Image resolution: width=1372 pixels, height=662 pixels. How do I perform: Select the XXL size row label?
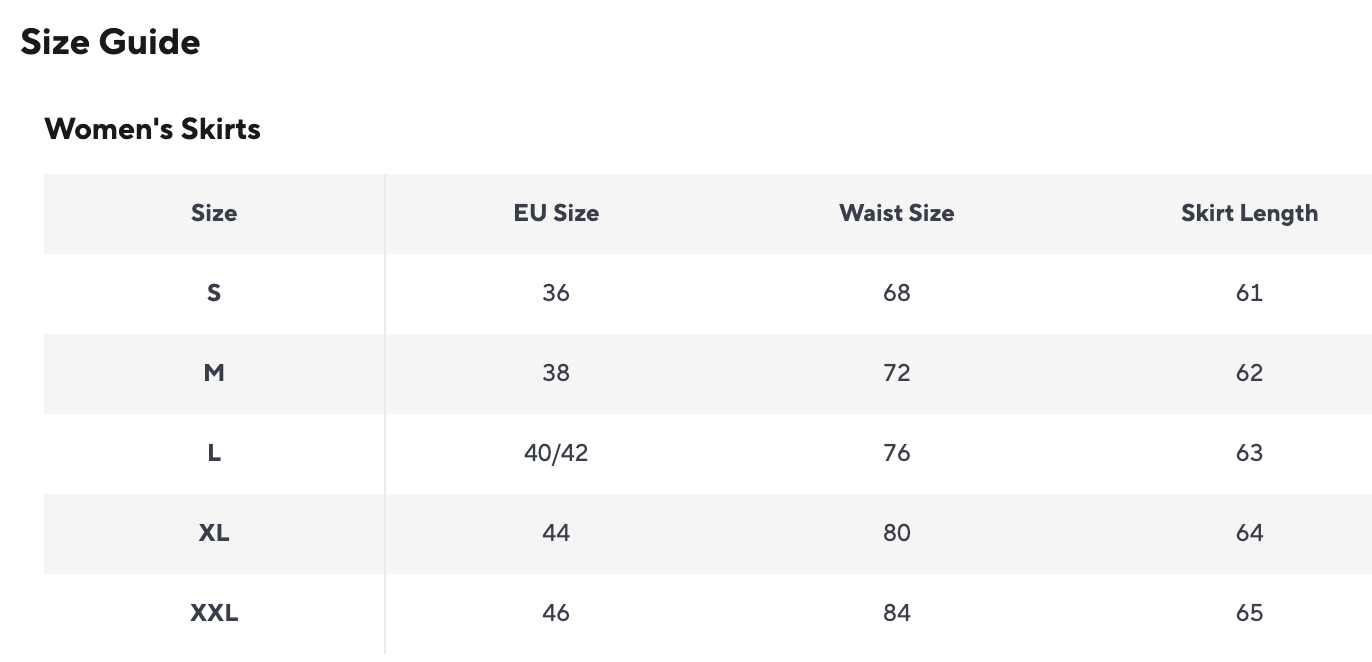[214, 613]
